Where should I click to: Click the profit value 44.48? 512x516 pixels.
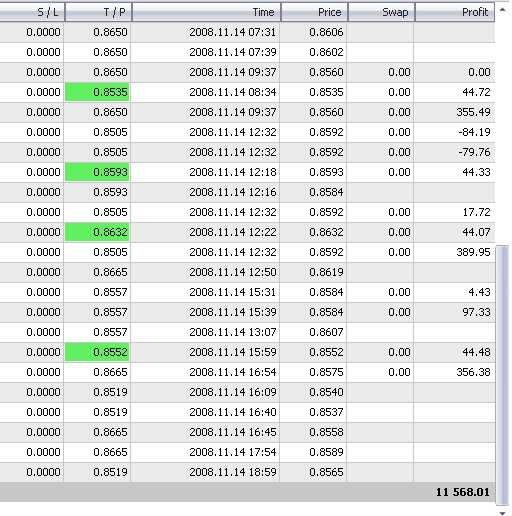[476, 352]
